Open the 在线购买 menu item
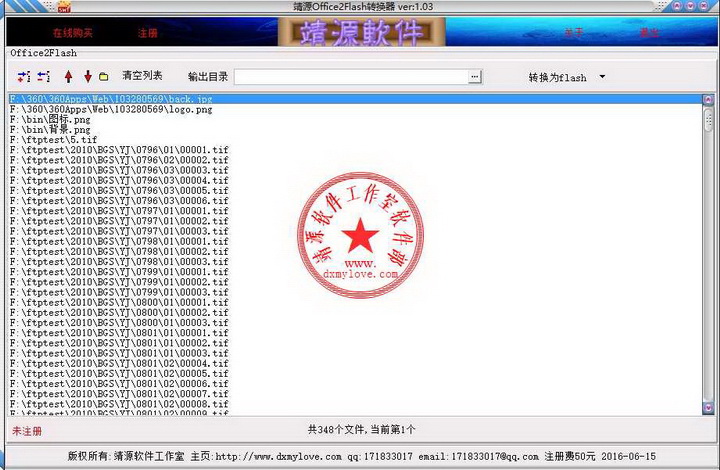Viewport: 720px width, 470px height. (x=73, y=33)
